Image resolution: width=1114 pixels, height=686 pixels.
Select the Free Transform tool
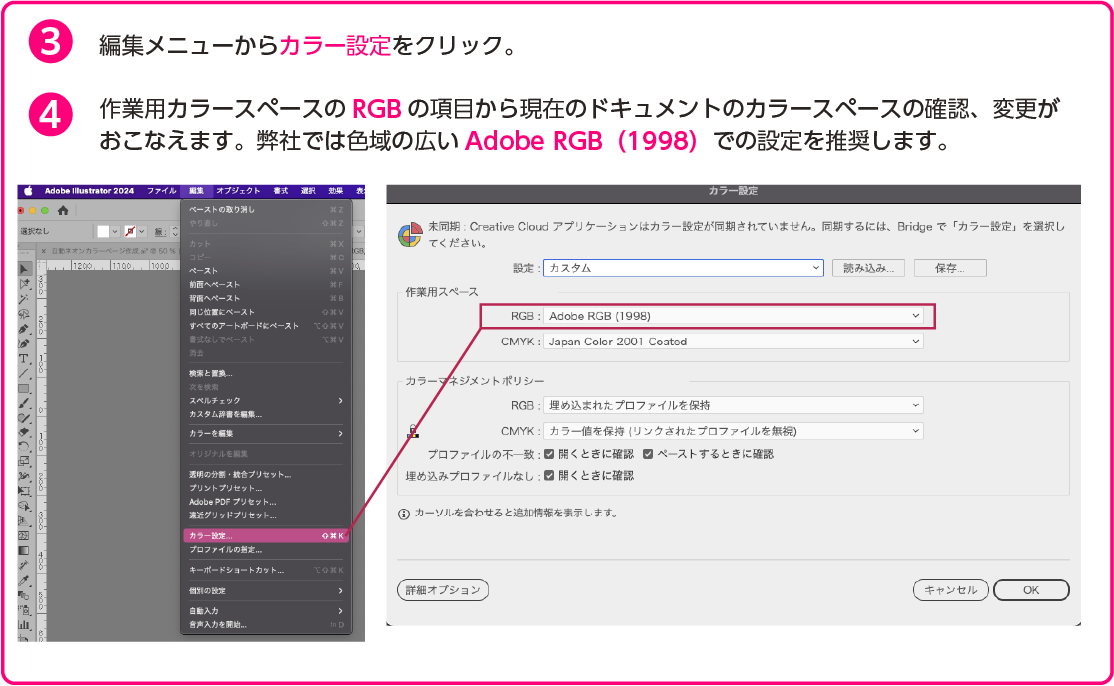(x=24, y=491)
